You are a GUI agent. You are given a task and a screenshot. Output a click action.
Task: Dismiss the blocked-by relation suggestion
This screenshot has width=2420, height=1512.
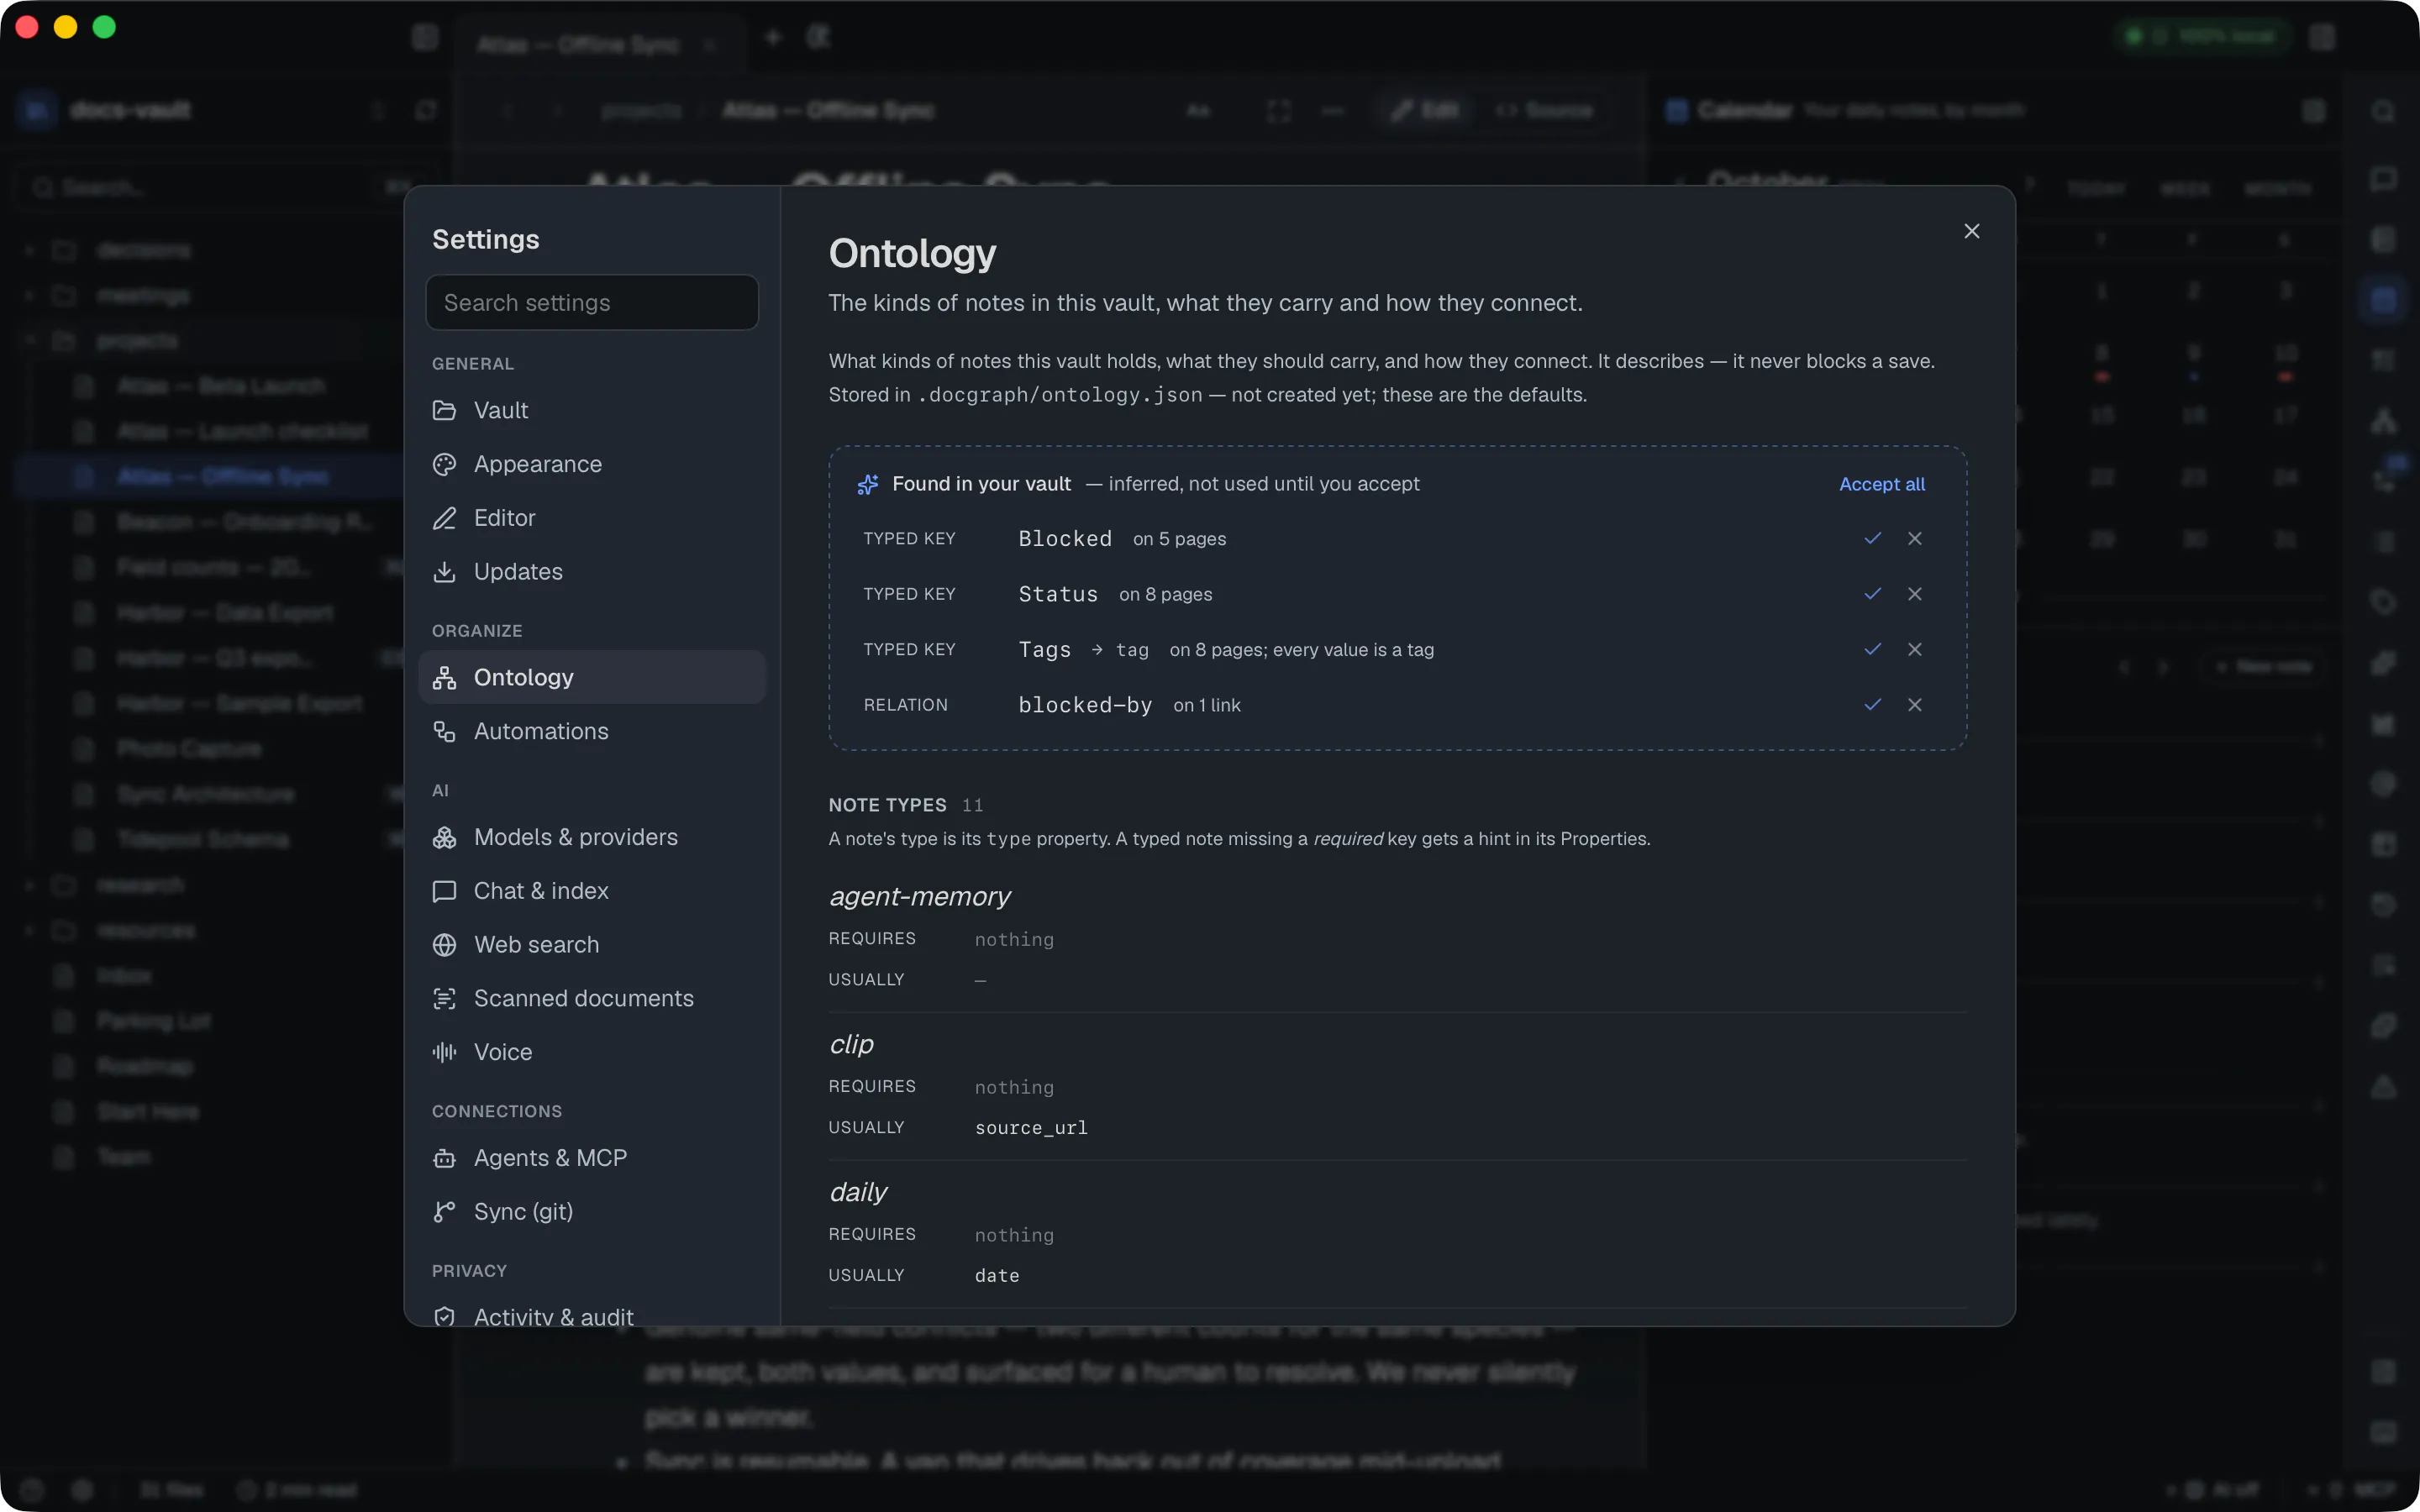coord(1914,705)
